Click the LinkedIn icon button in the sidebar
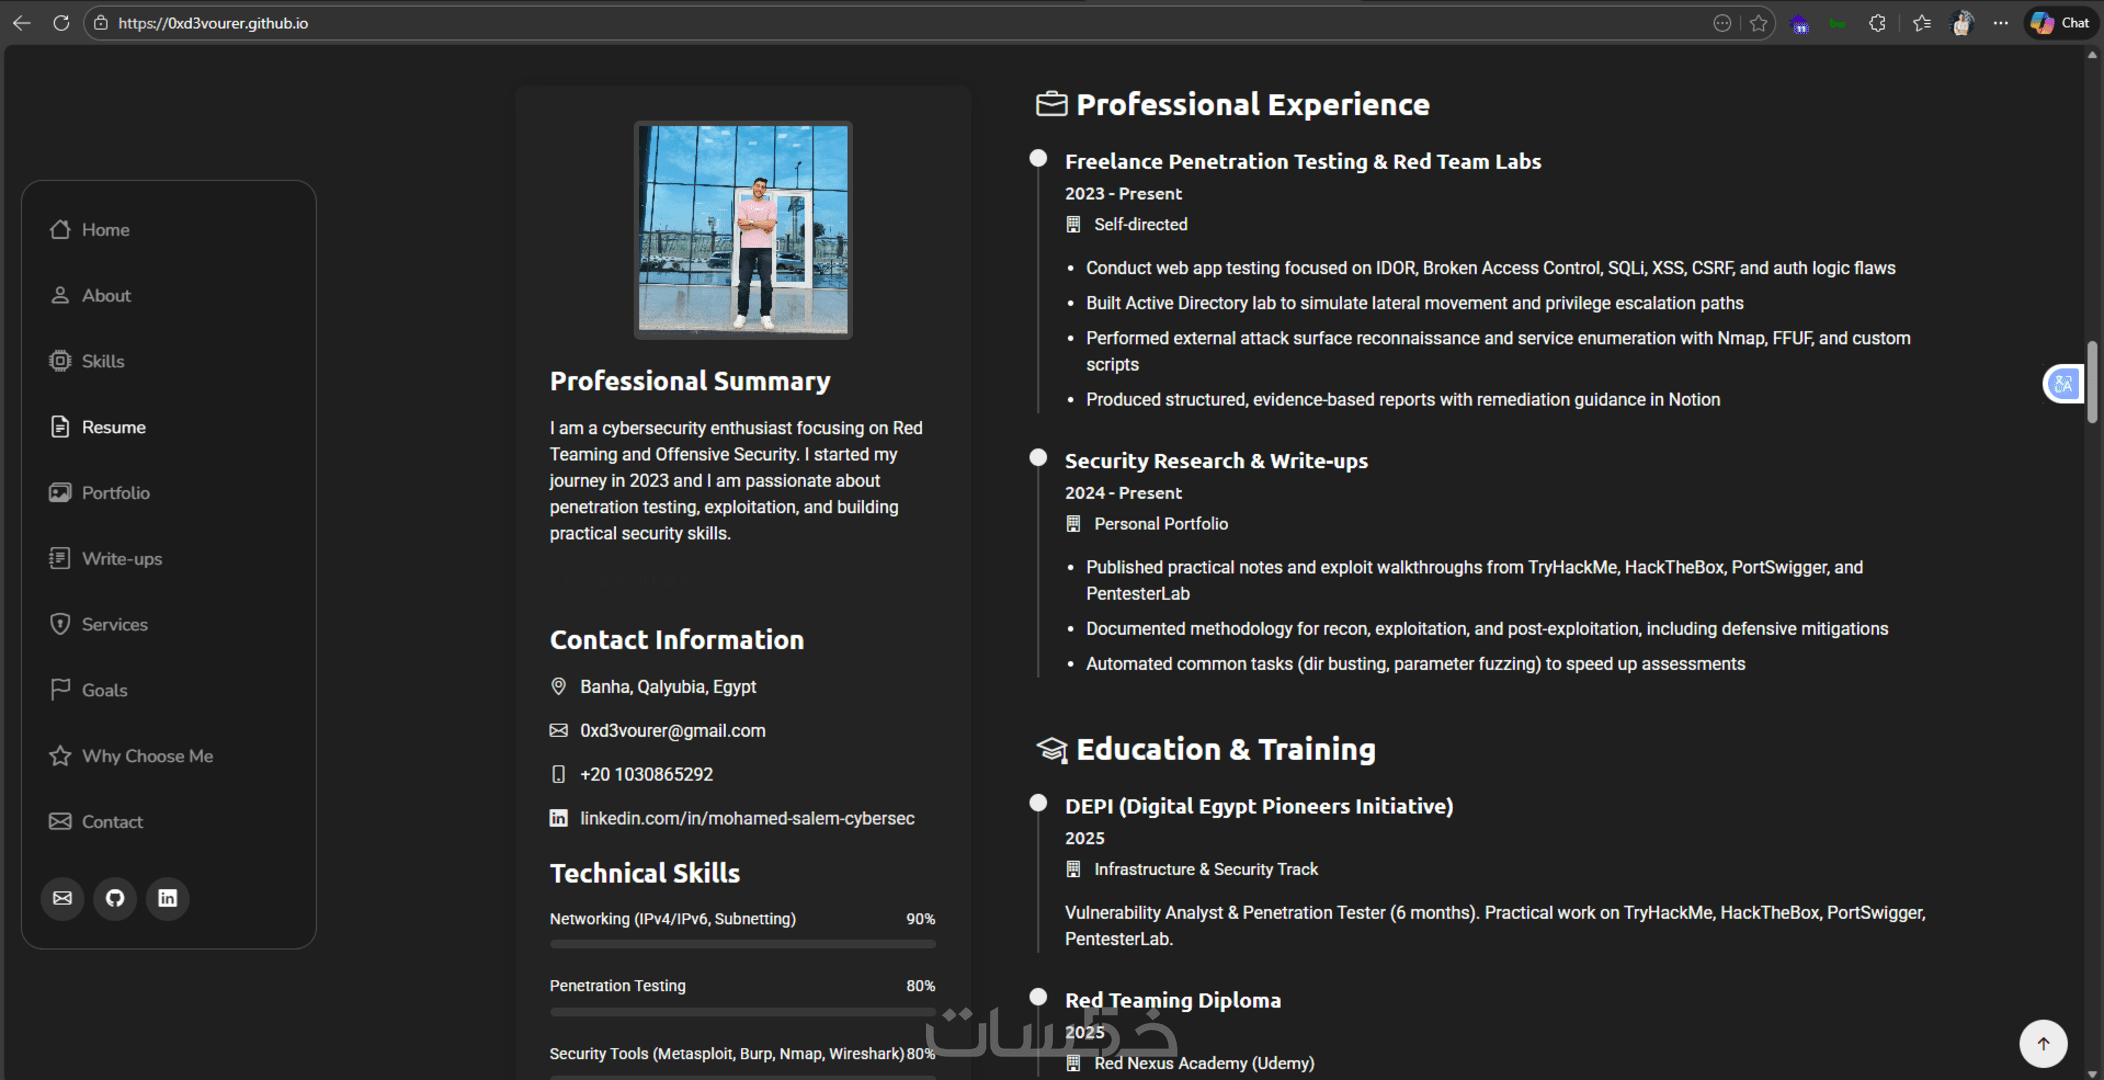Screen dimensions: 2104x1080 pyautogui.click(x=168, y=898)
